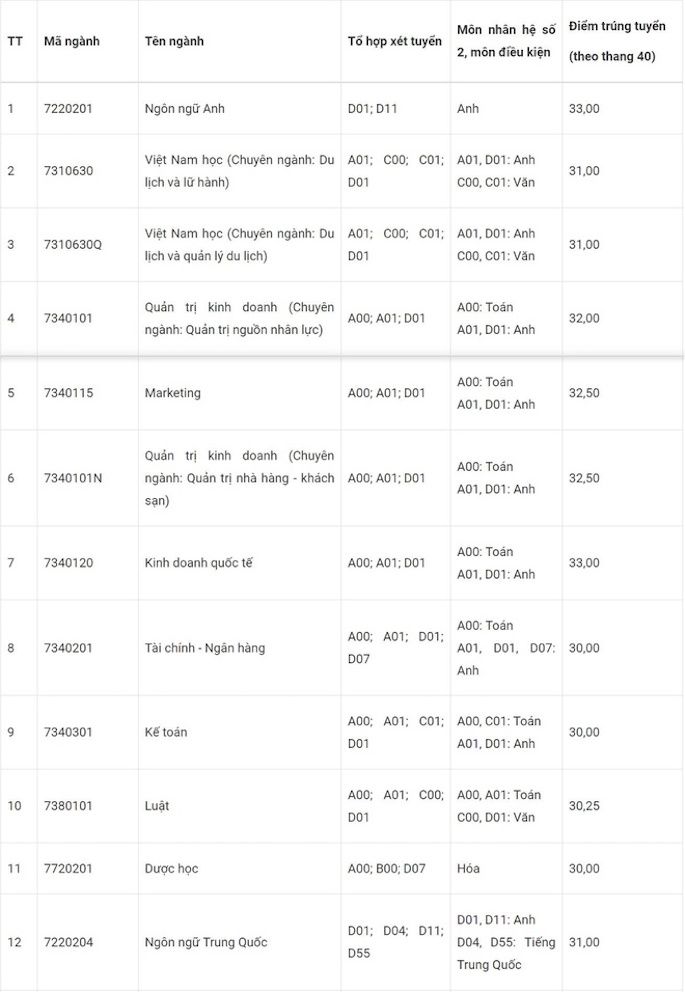Click the "Mã ngành" column header

pos(71,41)
